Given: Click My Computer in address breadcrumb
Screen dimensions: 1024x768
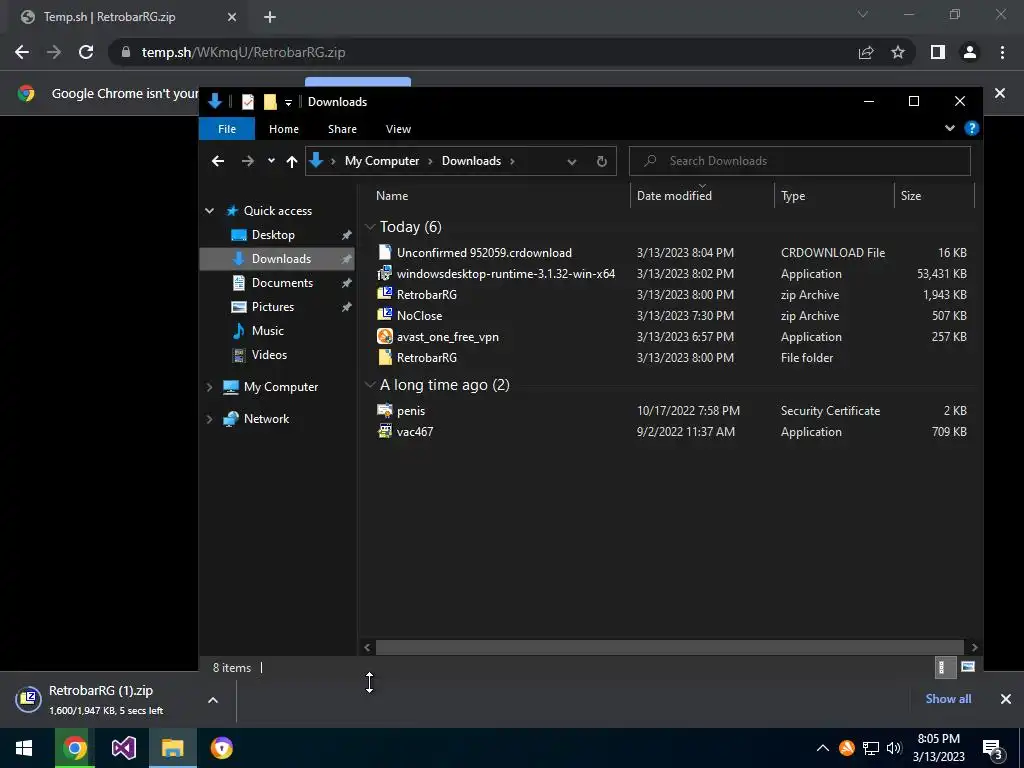Looking at the screenshot, I should point(382,161).
